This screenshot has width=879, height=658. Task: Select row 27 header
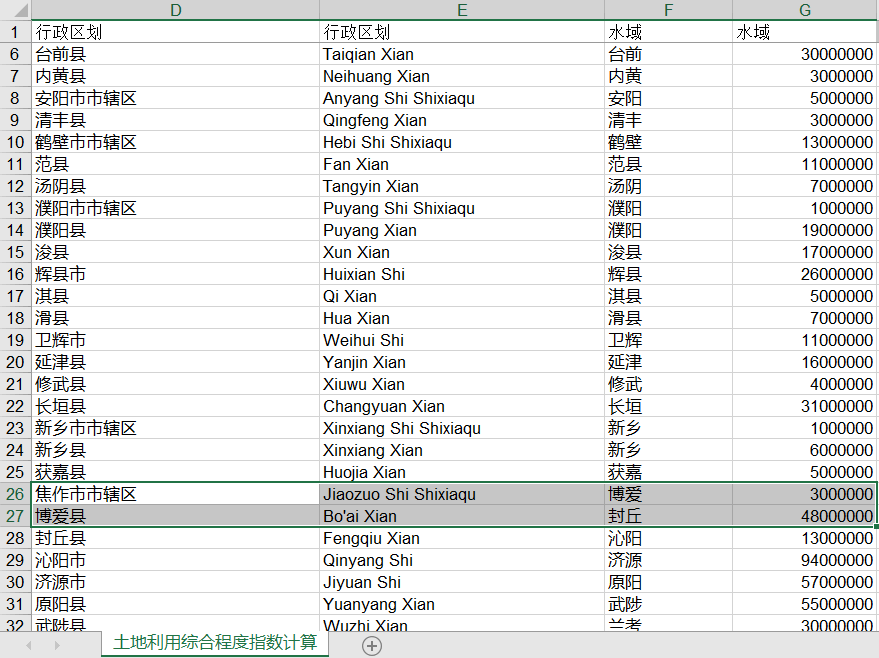15,516
